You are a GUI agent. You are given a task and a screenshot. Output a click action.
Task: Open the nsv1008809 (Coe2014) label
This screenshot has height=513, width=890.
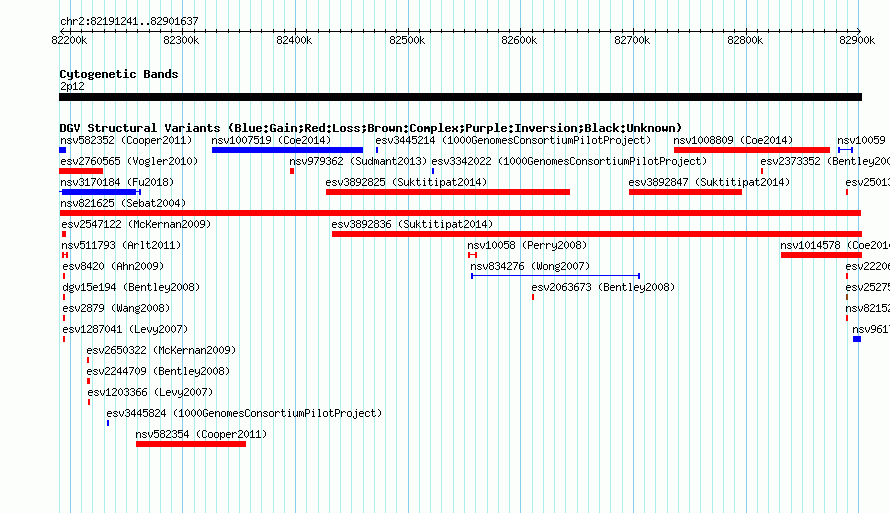(x=733, y=140)
